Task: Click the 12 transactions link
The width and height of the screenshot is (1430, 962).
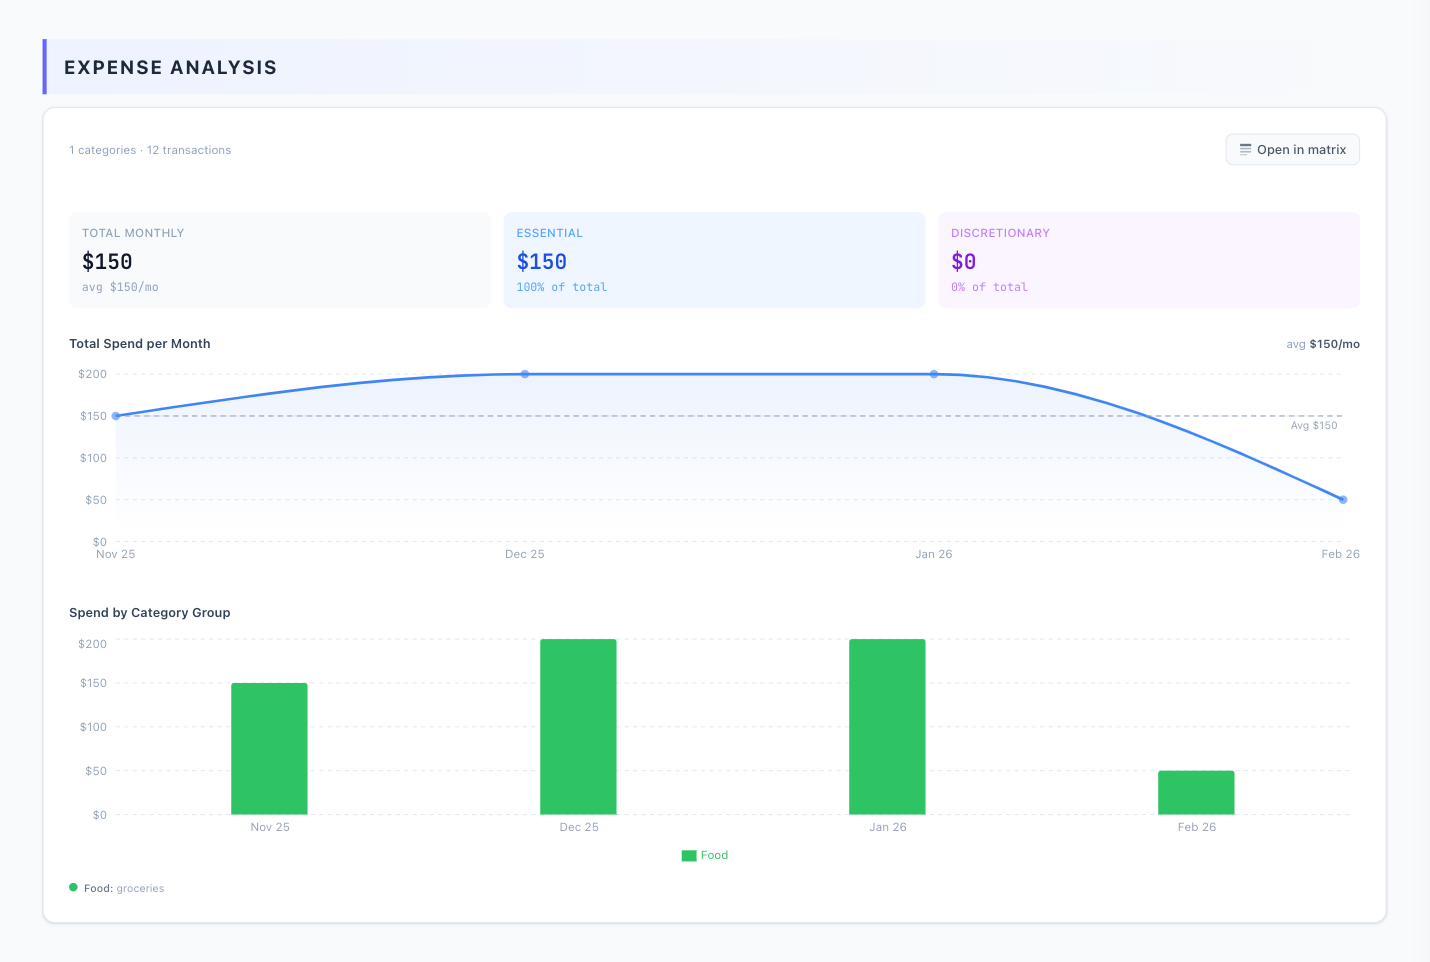Action: (189, 149)
